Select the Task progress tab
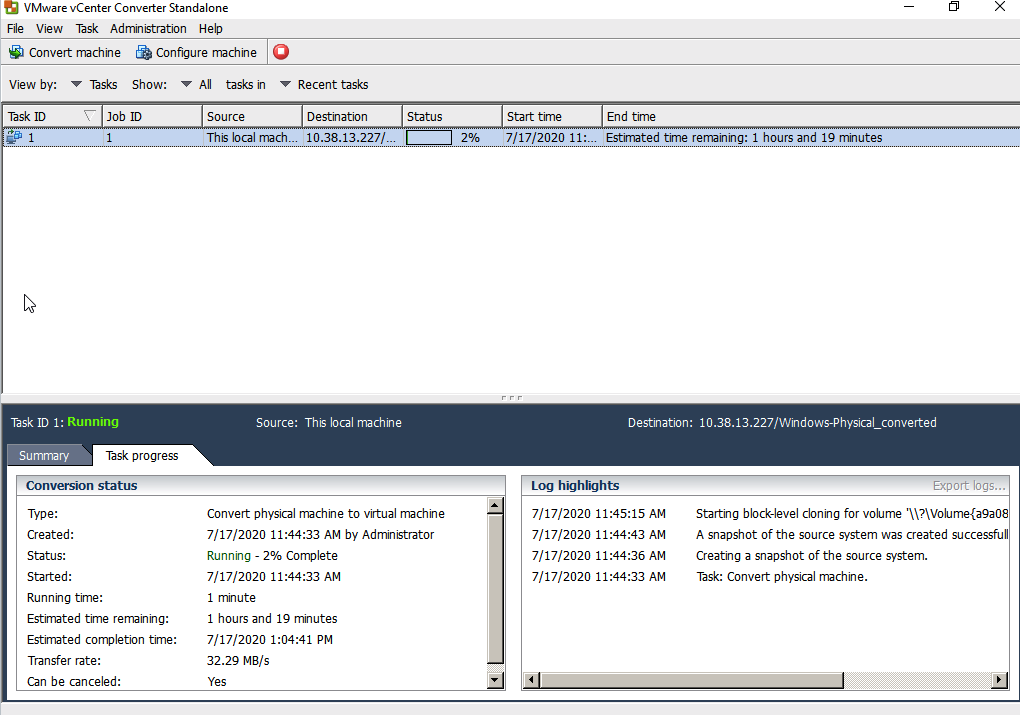Viewport: 1020px width, 715px height. click(x=142, y=456)
